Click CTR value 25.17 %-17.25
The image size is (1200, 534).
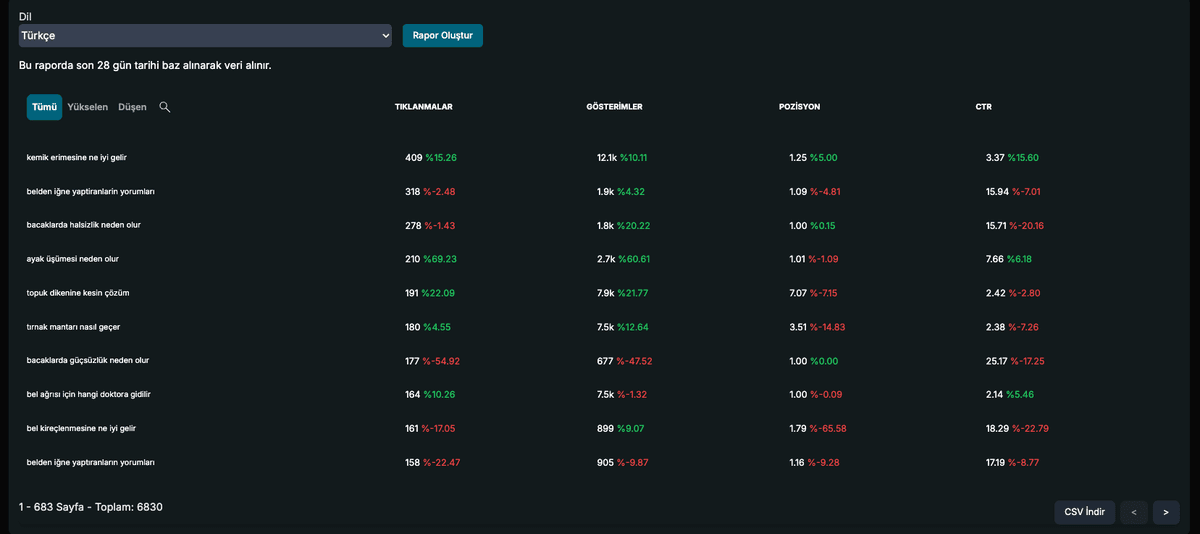[1015, 360]
